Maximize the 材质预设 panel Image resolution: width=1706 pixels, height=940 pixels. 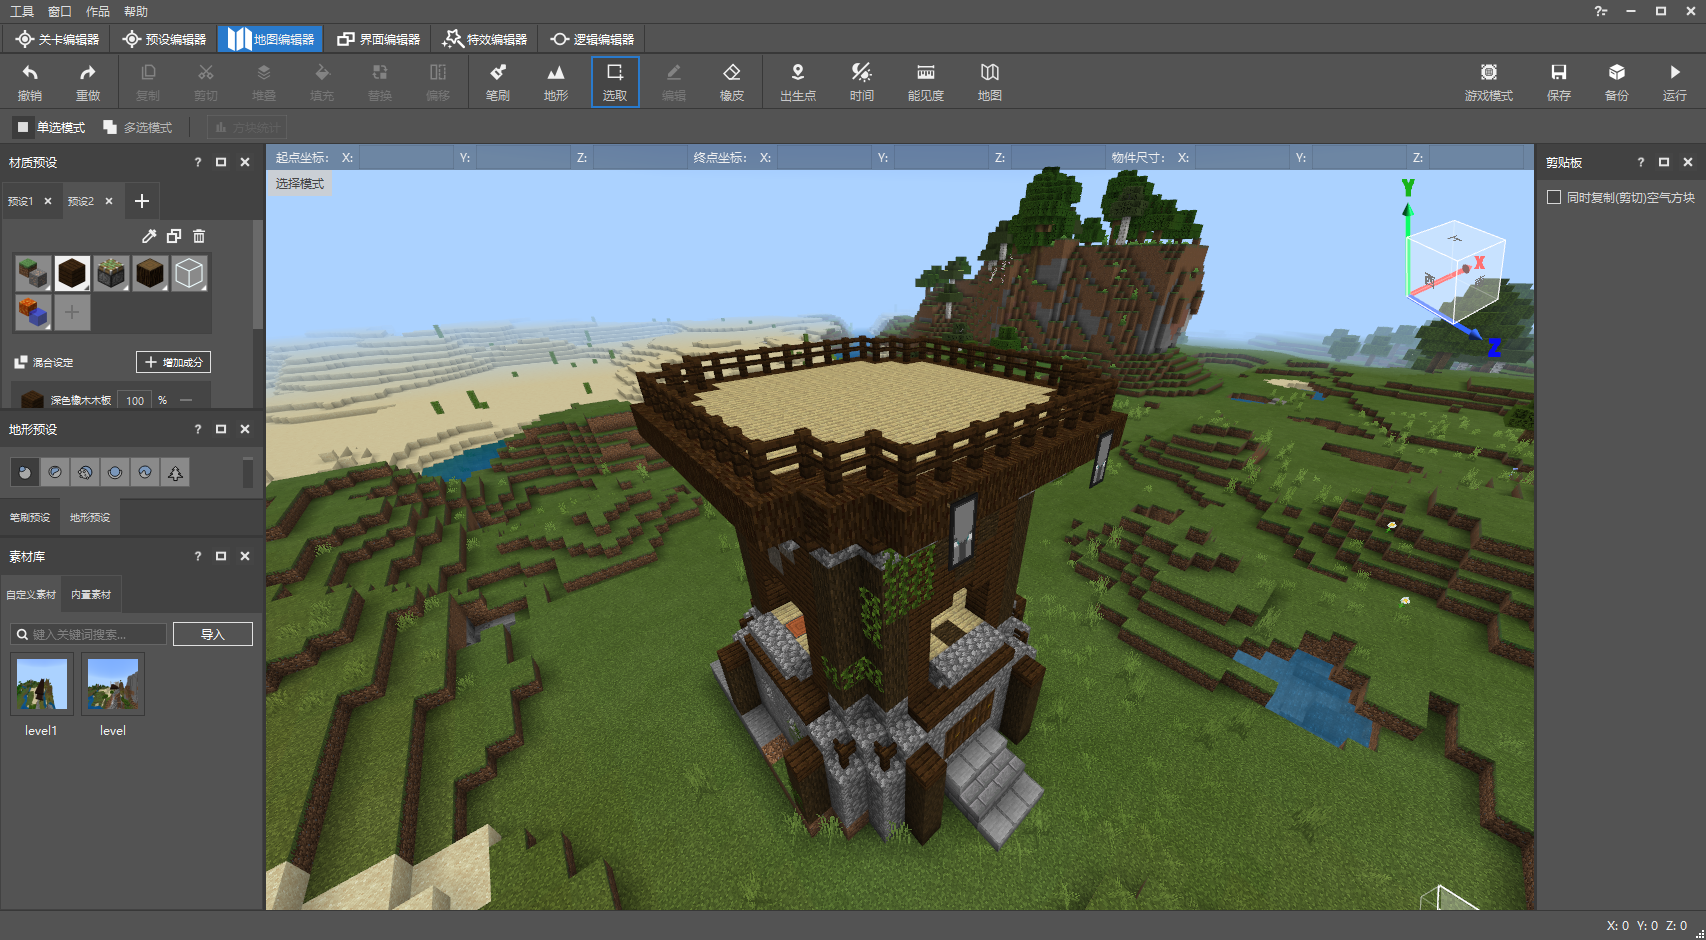[221, 162]
